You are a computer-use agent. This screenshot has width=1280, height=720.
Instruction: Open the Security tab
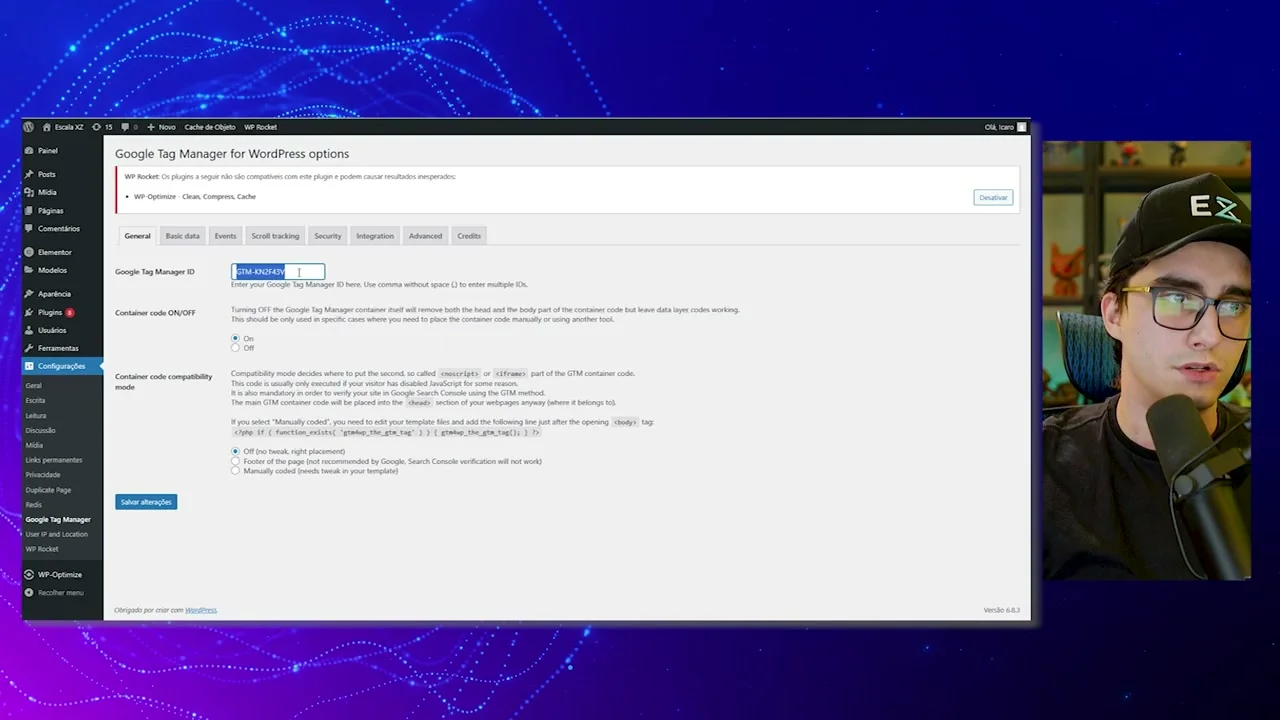328,236
